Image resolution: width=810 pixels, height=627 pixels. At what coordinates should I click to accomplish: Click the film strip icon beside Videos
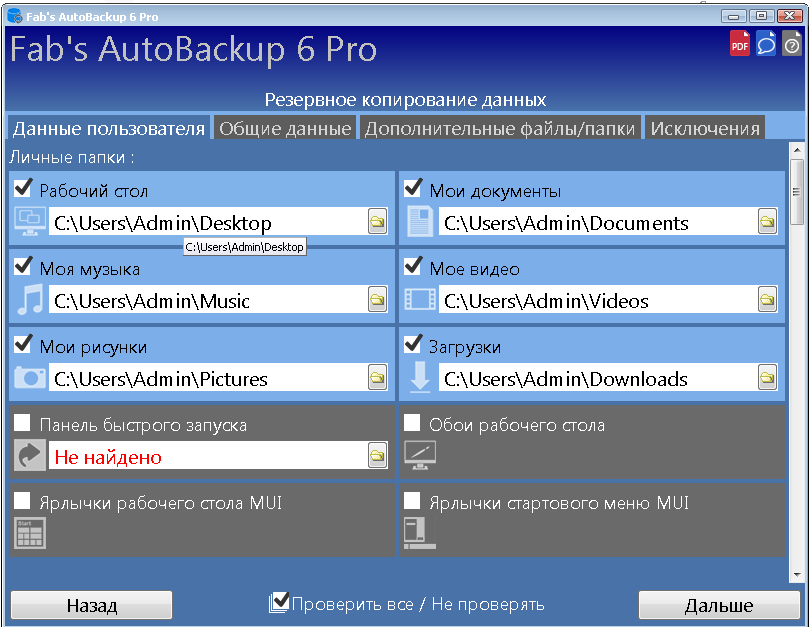420,299
